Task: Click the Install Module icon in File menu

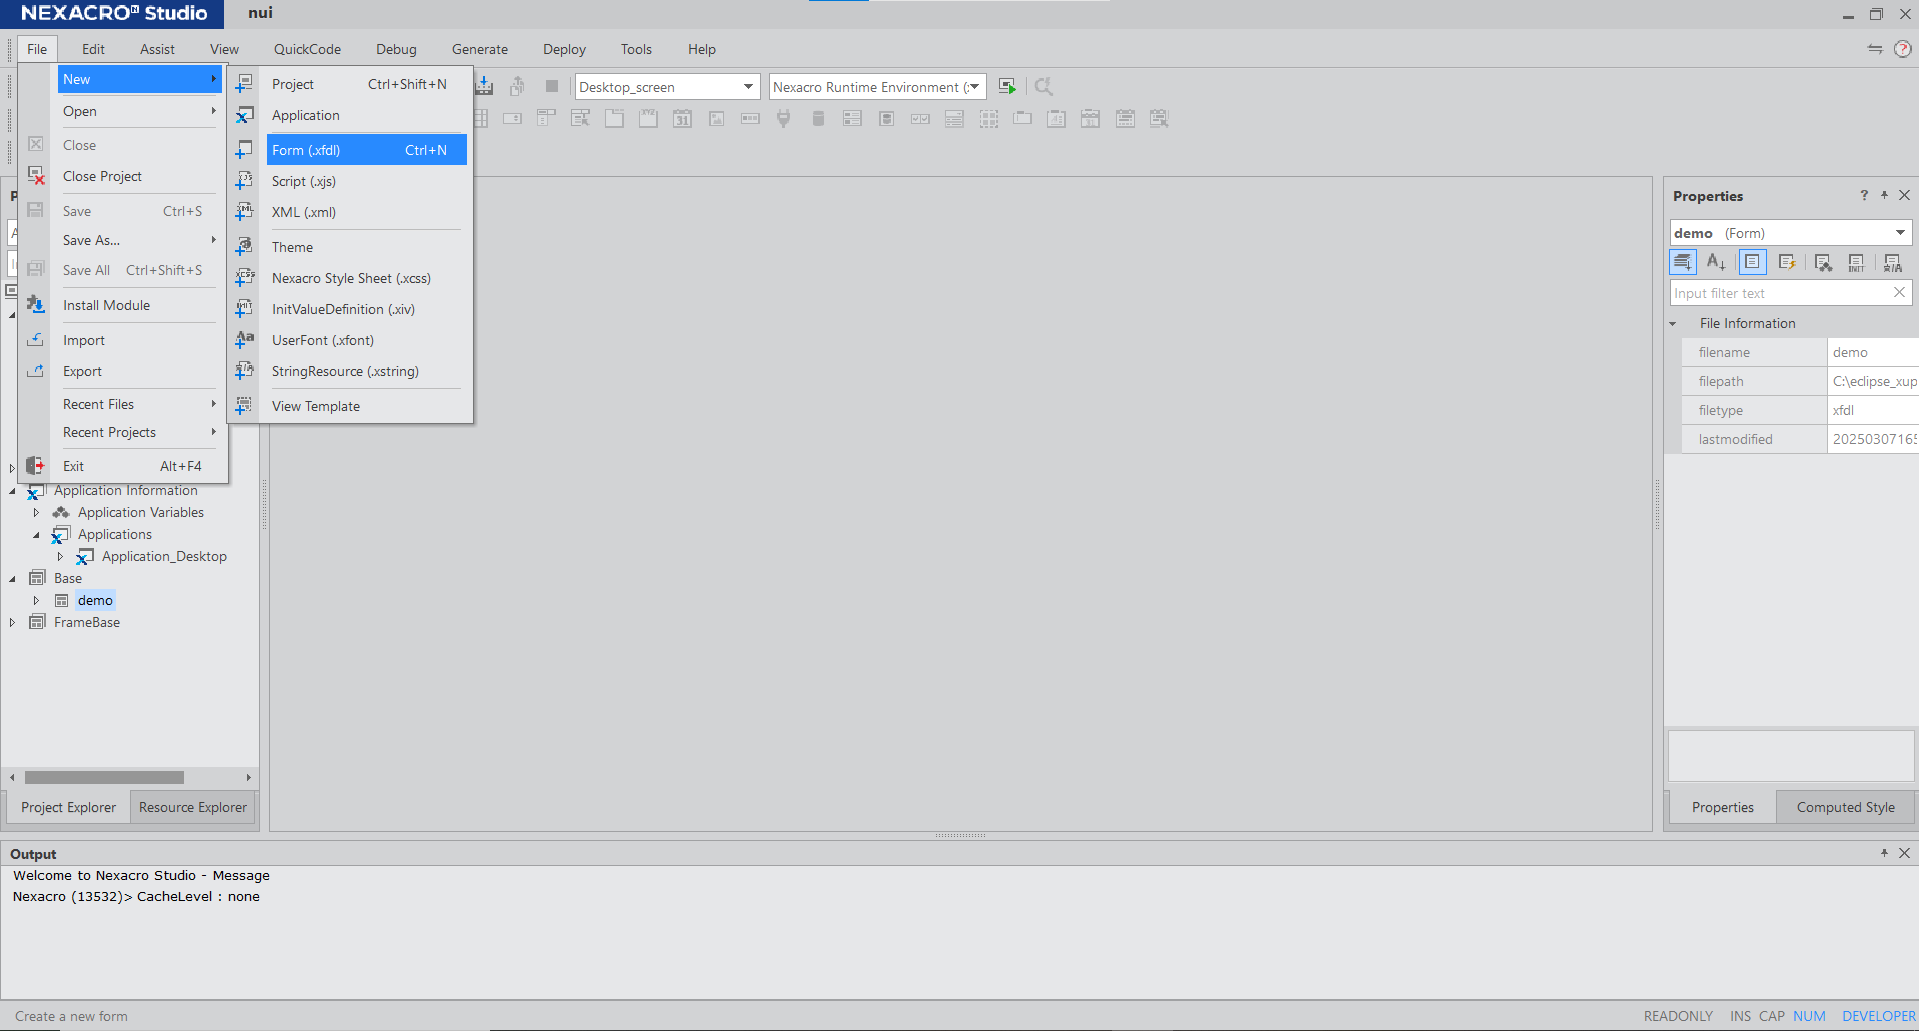Action: tap(36, 305)
